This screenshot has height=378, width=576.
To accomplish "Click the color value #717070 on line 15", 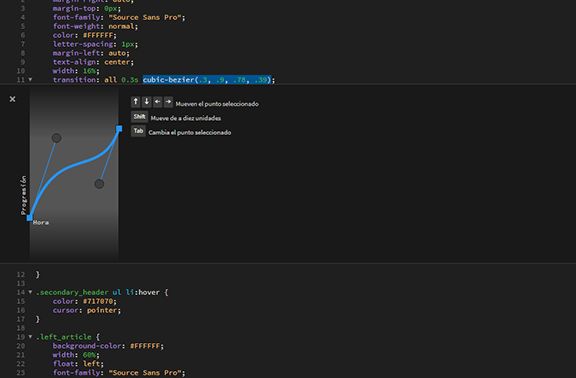I will pos(97,301).
